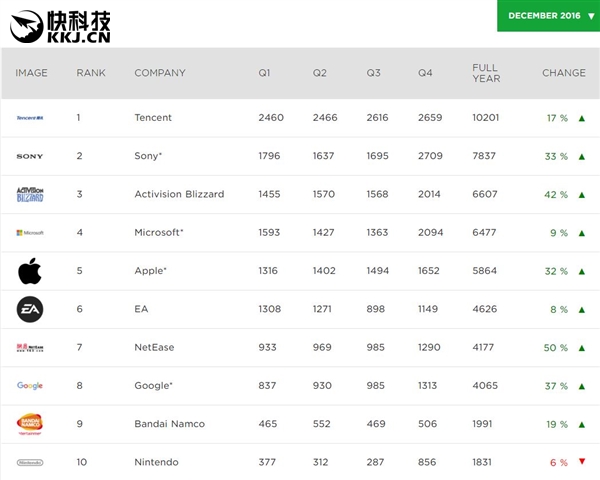Image resolution: width=600 pixels, height=480 pixels.
Task: Click rank number 10 for Nintendo
Action: (x=82, y=462)
